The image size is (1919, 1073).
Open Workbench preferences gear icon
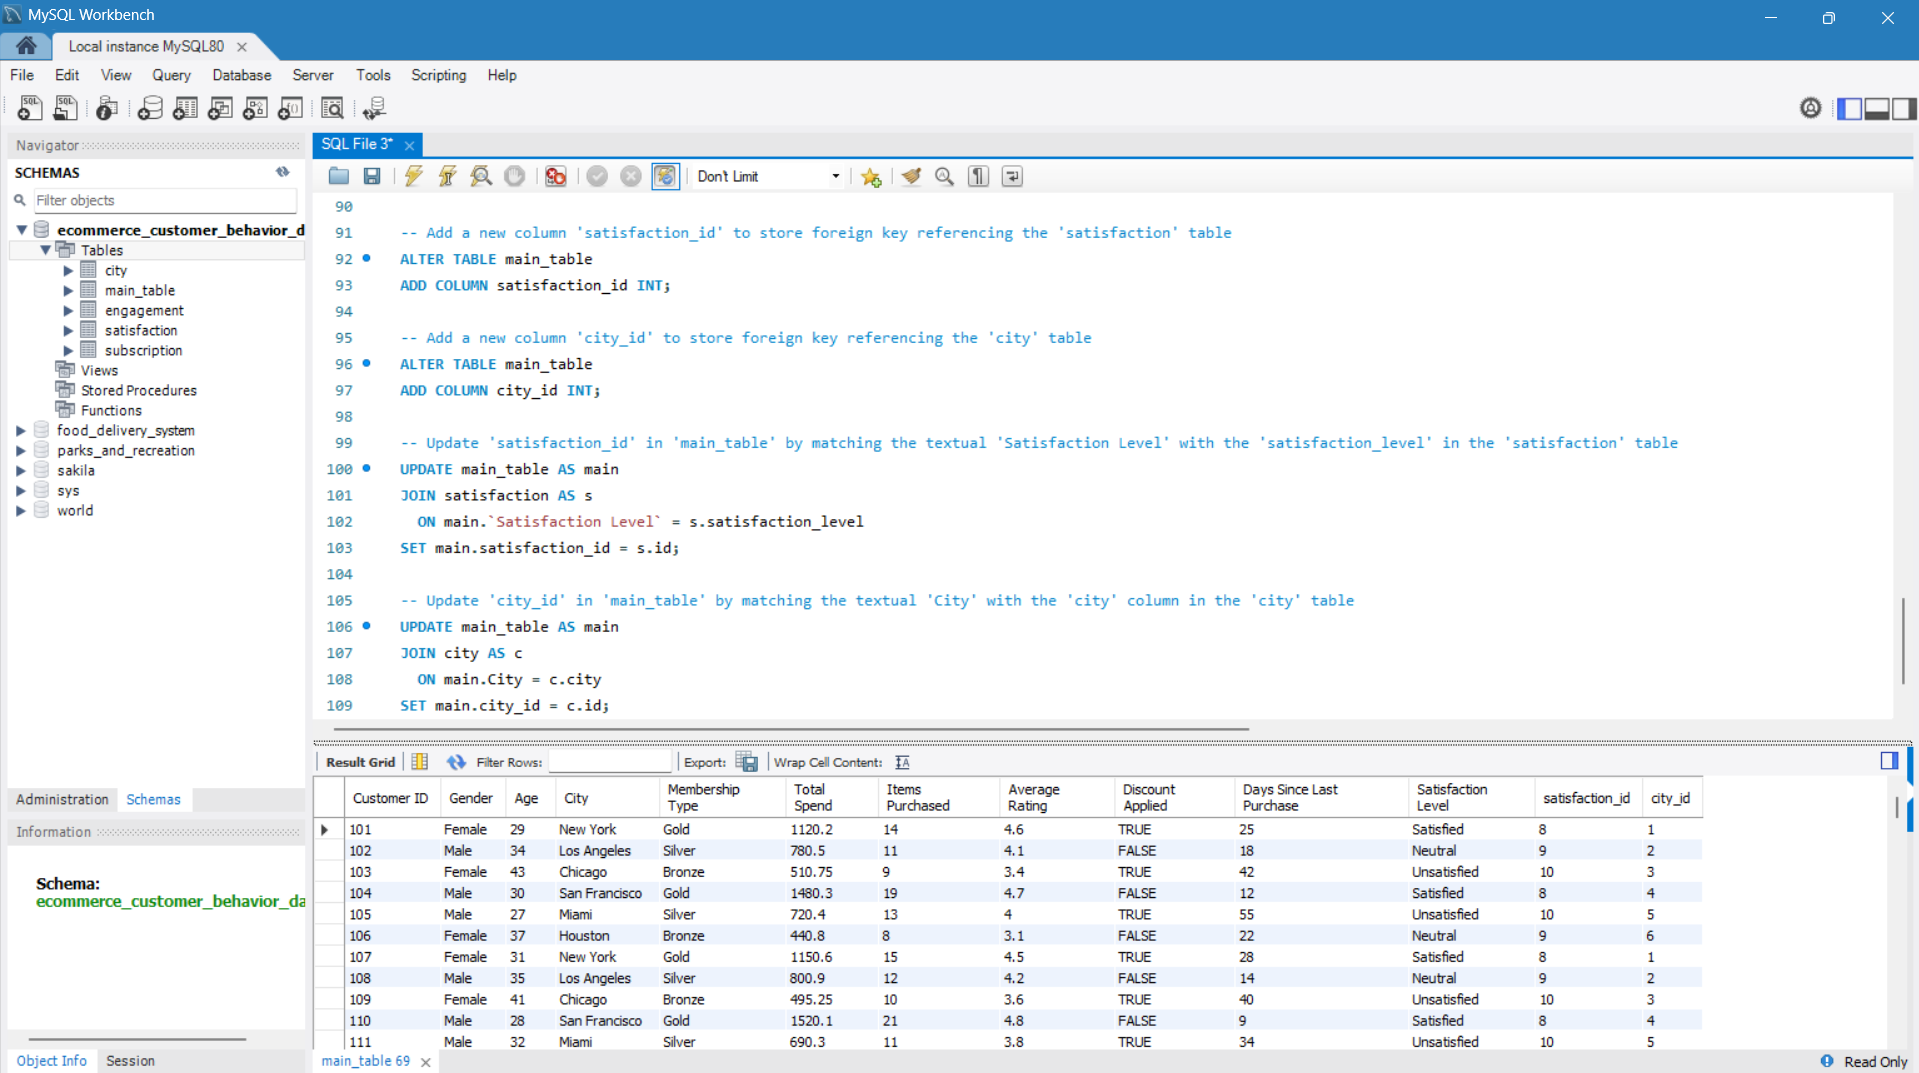coord(1810,108)
